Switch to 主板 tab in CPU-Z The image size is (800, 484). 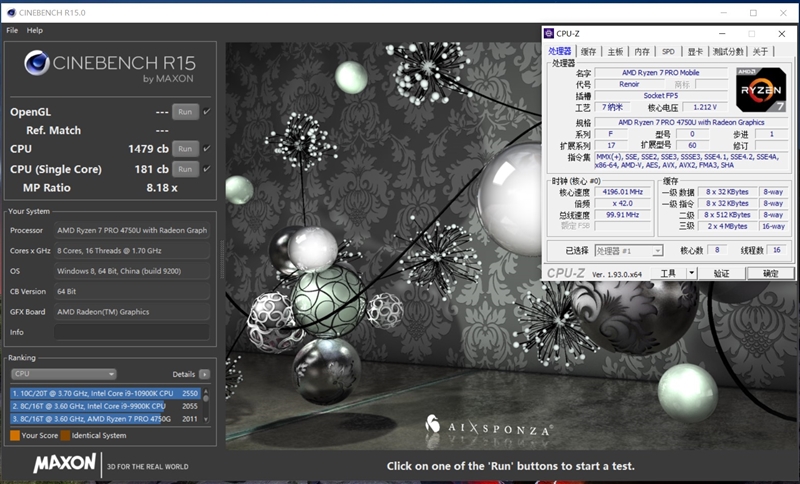pyautogui.click(x=615, y=52)
